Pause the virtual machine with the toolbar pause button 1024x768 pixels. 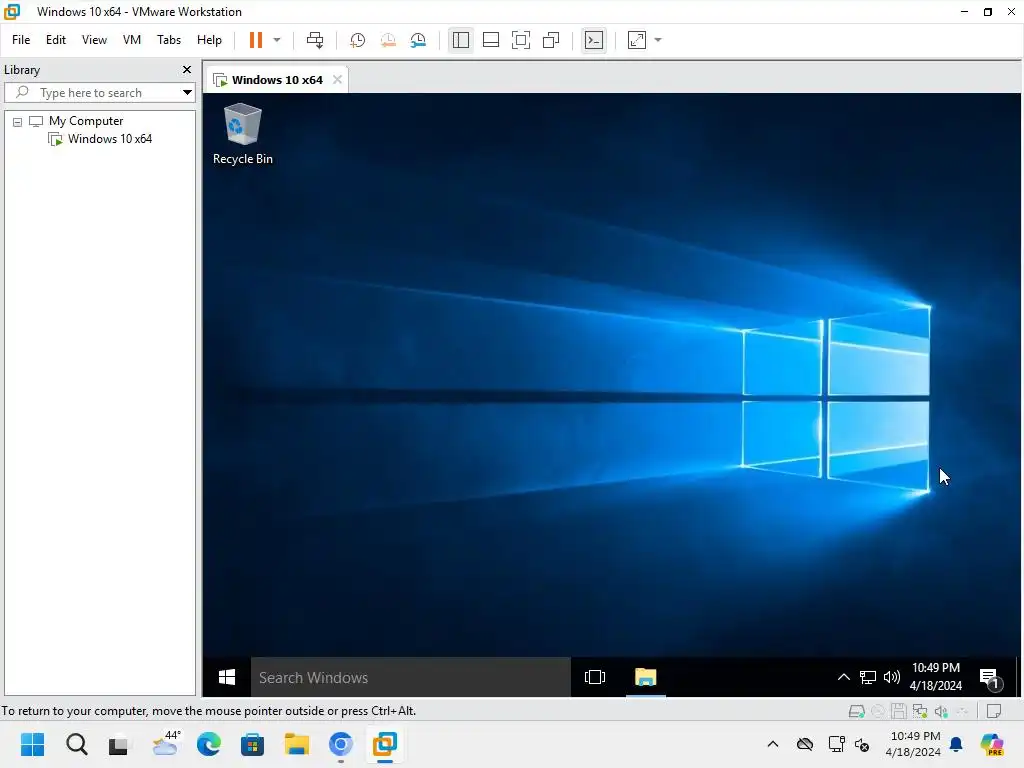coord(256,40)
